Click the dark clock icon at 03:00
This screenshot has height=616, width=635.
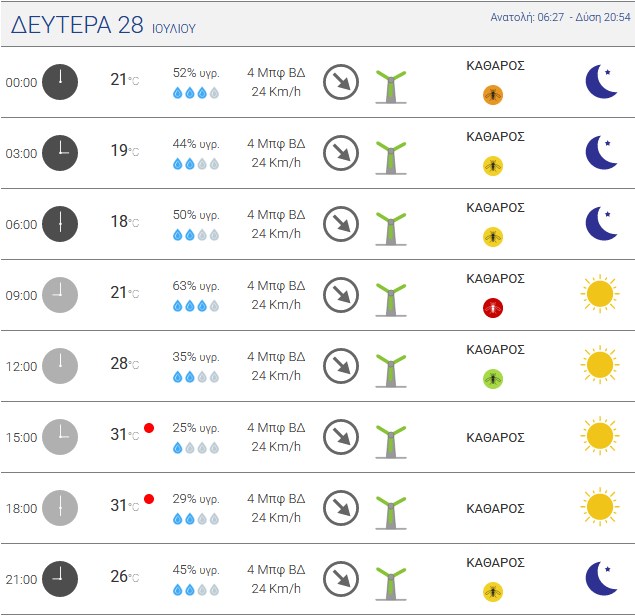pyautogui.click(x=60, y=153)
